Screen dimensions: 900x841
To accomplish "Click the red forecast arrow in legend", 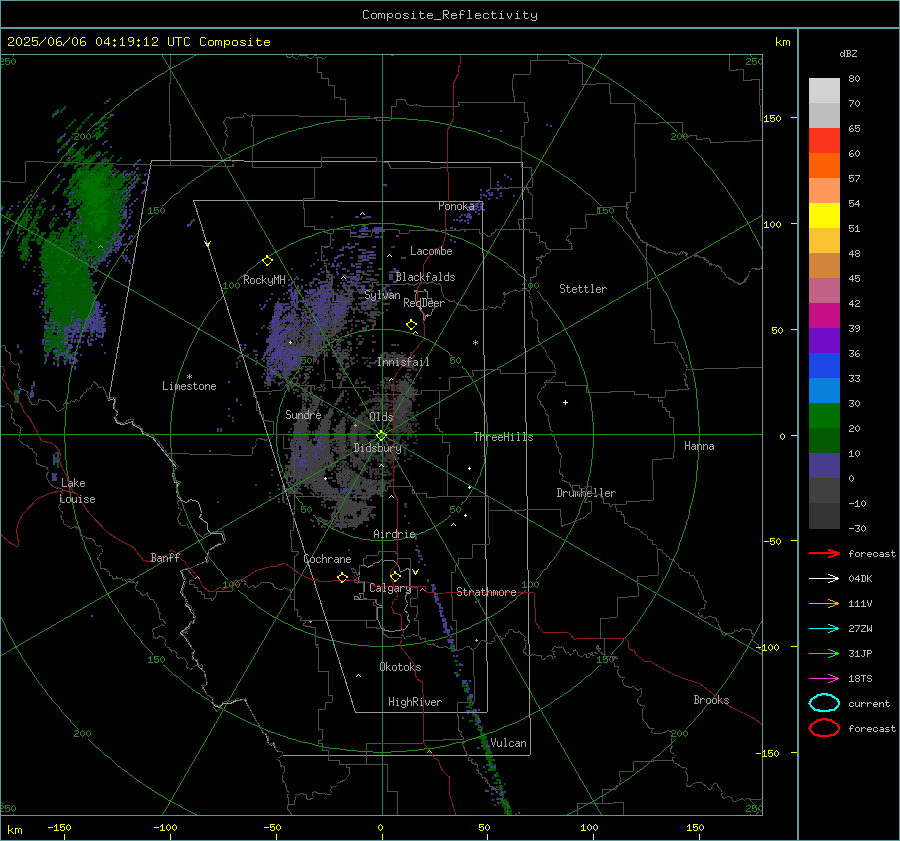I will pos(824,553).
